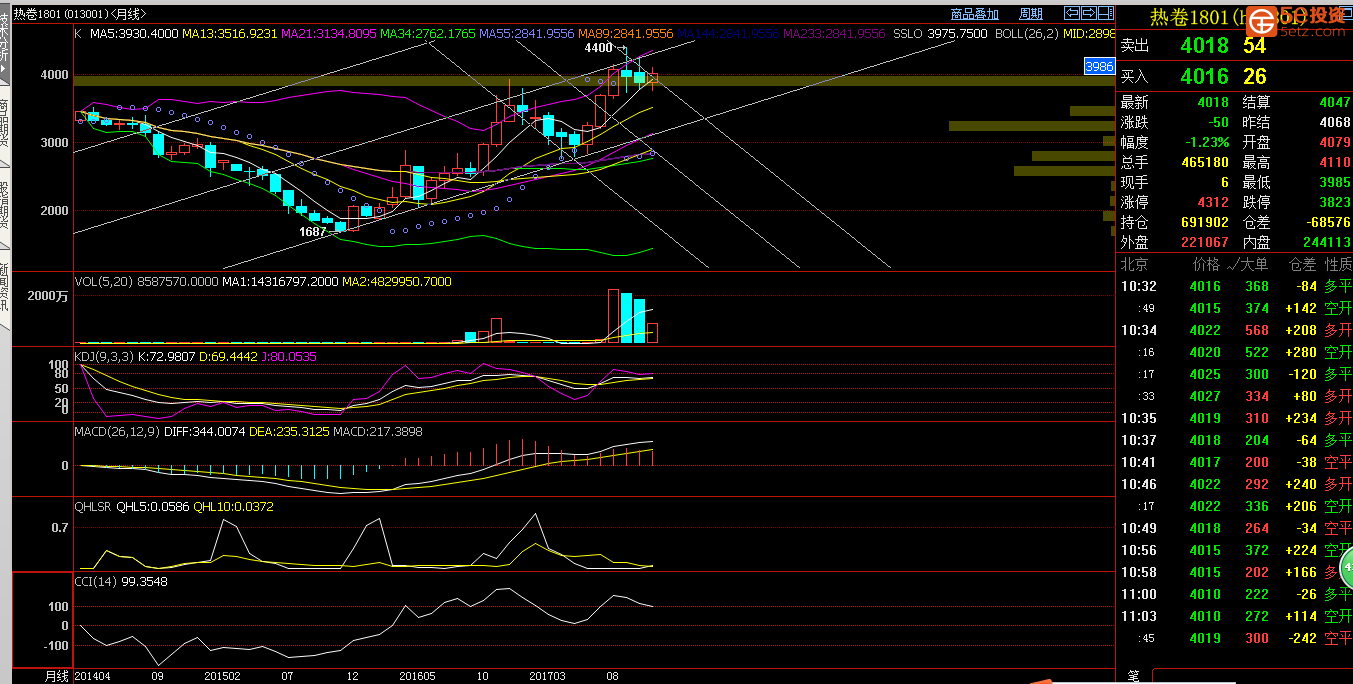Click the 结算 value 4047
This screenshot has width=1353, height=684.
1335,102
